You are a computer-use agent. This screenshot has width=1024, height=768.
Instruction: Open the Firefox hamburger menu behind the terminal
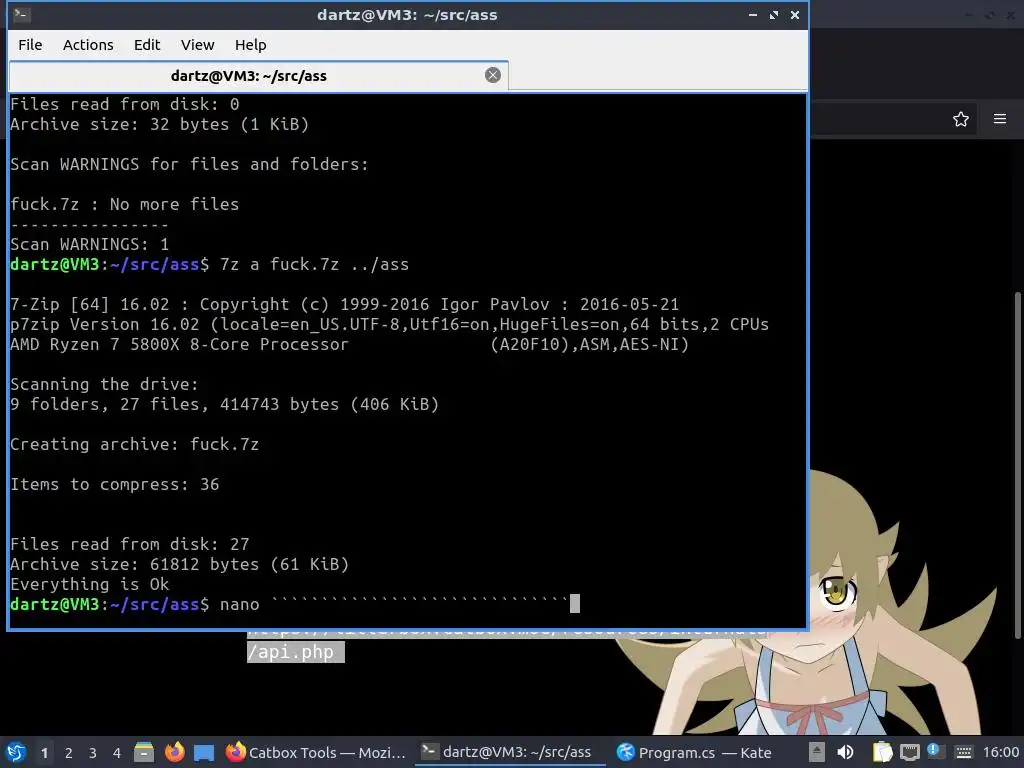1000,119
